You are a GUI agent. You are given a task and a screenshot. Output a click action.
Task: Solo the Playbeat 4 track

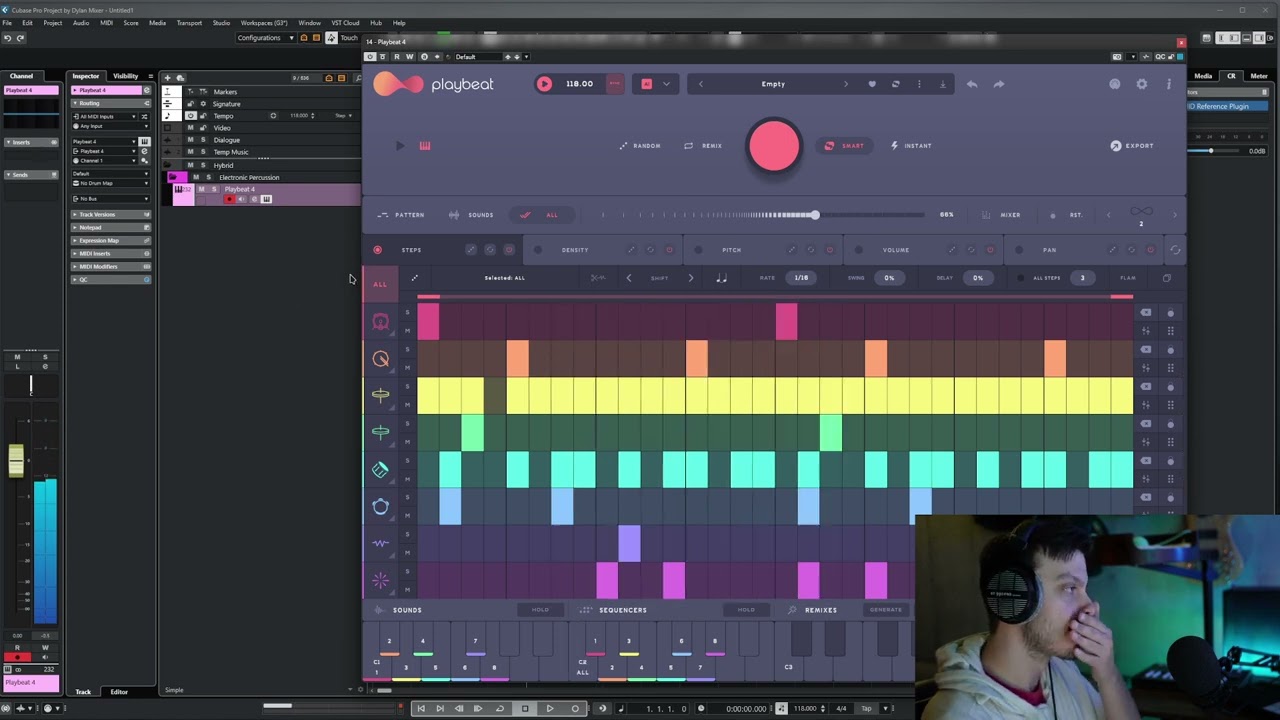213,189
